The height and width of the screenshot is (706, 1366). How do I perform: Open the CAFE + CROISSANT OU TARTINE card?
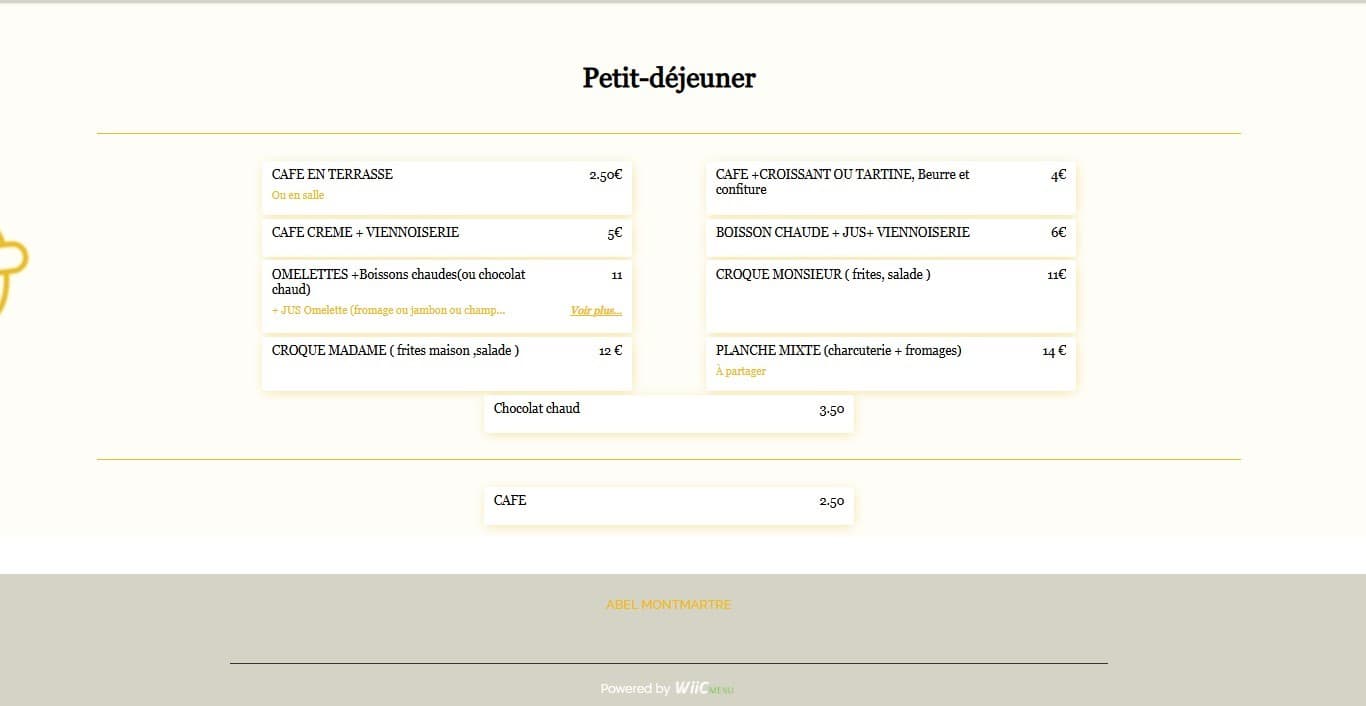[890, 186]
